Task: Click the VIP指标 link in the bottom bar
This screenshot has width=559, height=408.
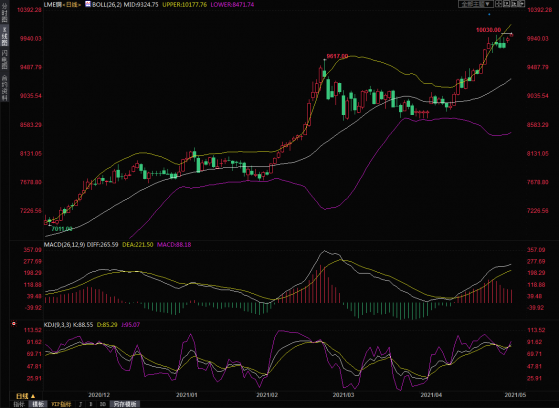Action: click(61, 404)
